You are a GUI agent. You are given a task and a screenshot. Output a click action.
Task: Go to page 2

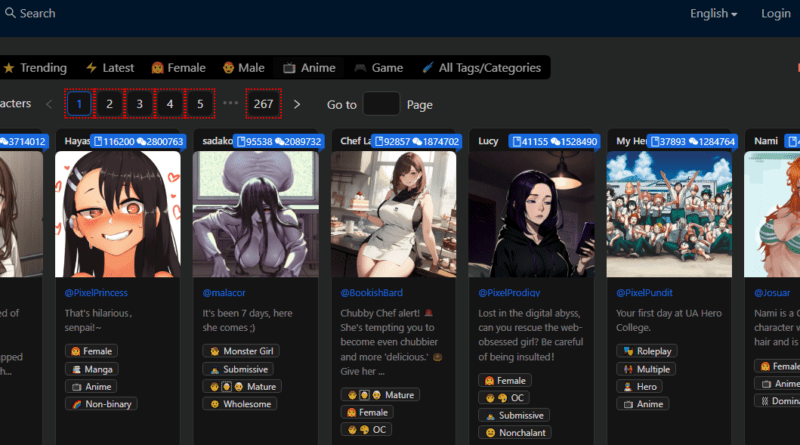[109, 104]
